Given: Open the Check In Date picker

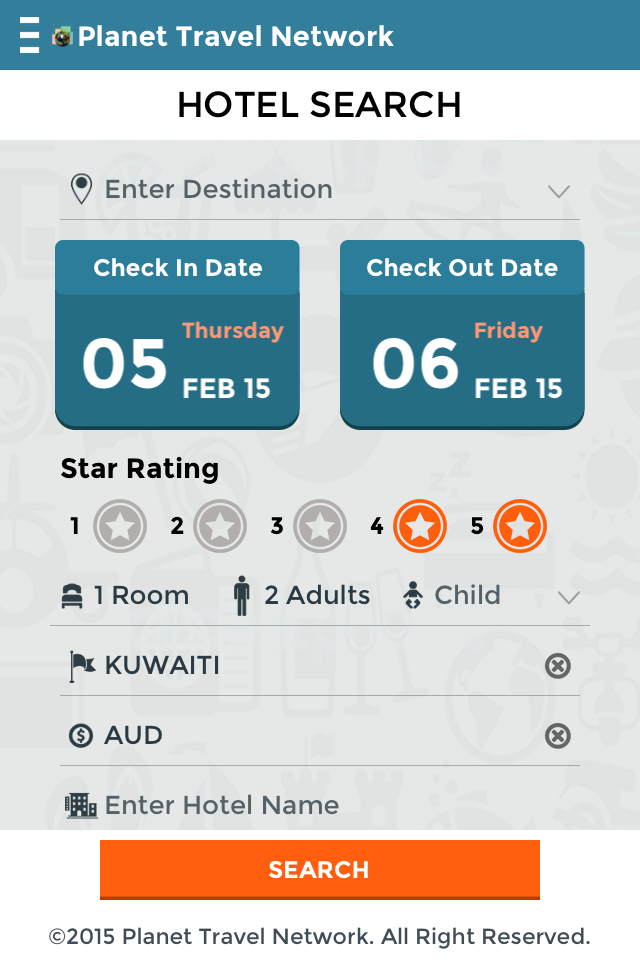Looking at the screenshot, I should click(x=177, y=334).
